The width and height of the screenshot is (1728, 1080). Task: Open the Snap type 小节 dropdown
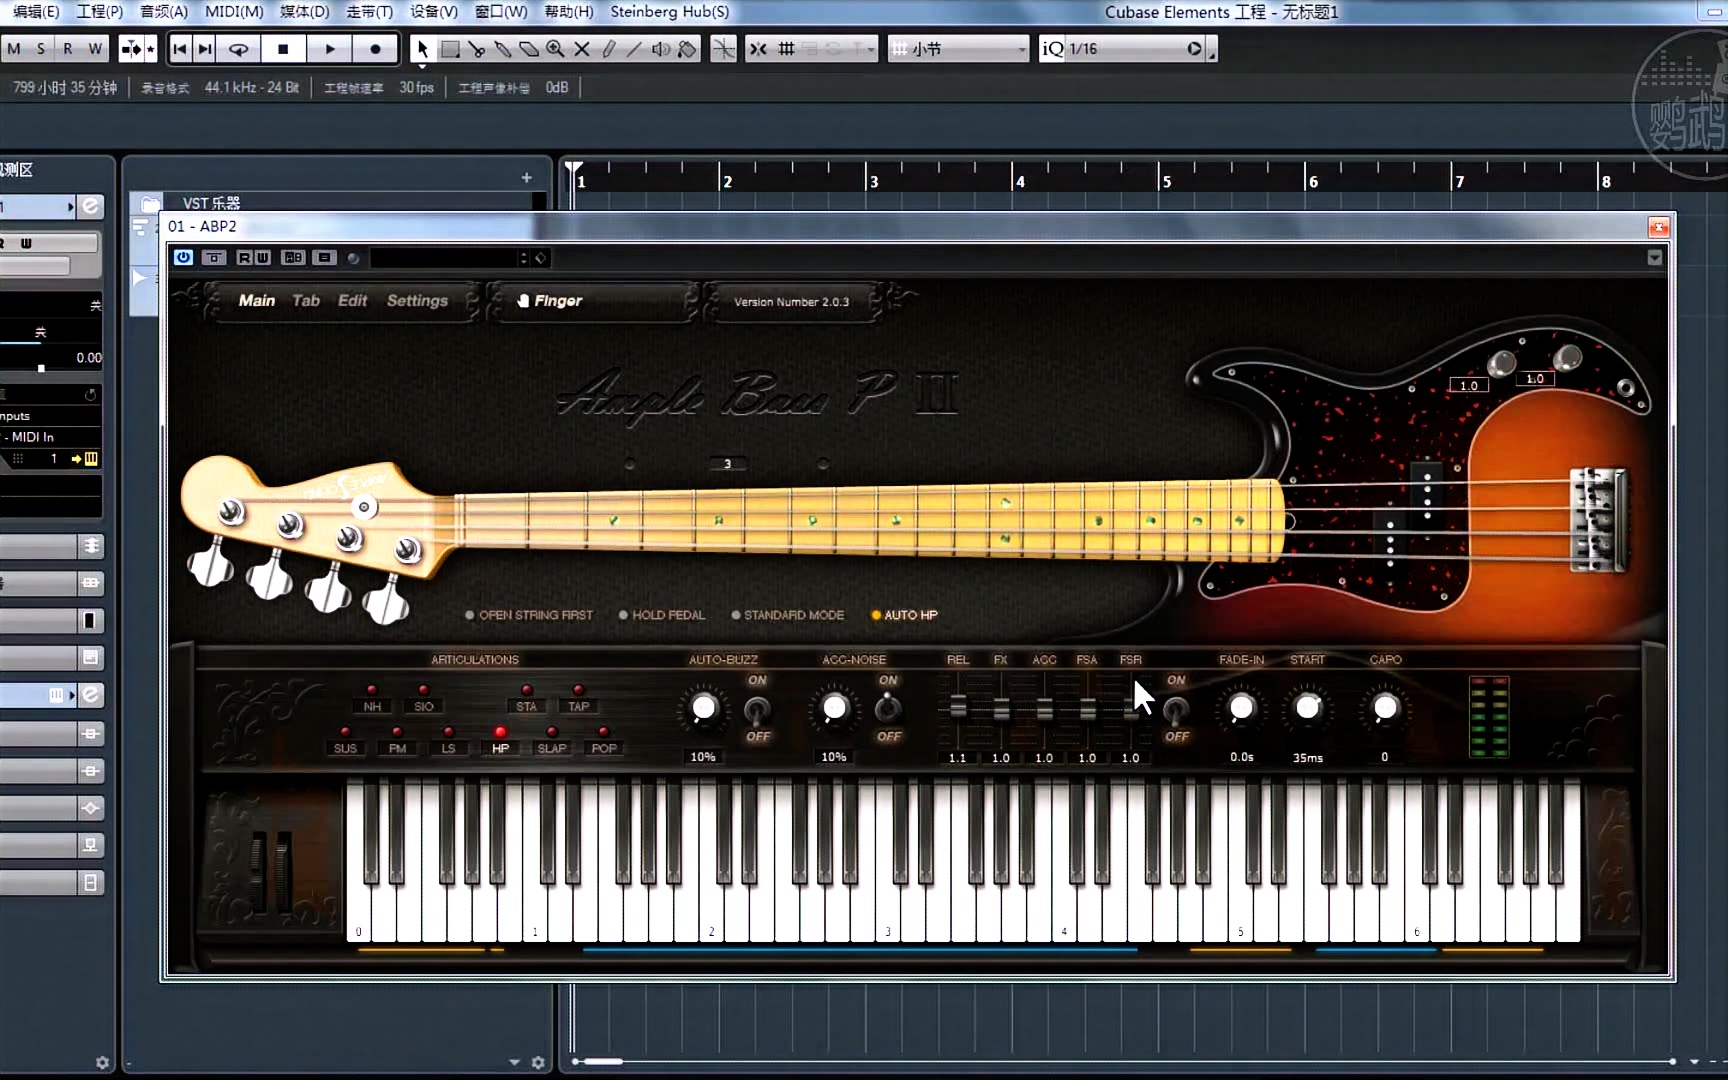tap(958, 49)
